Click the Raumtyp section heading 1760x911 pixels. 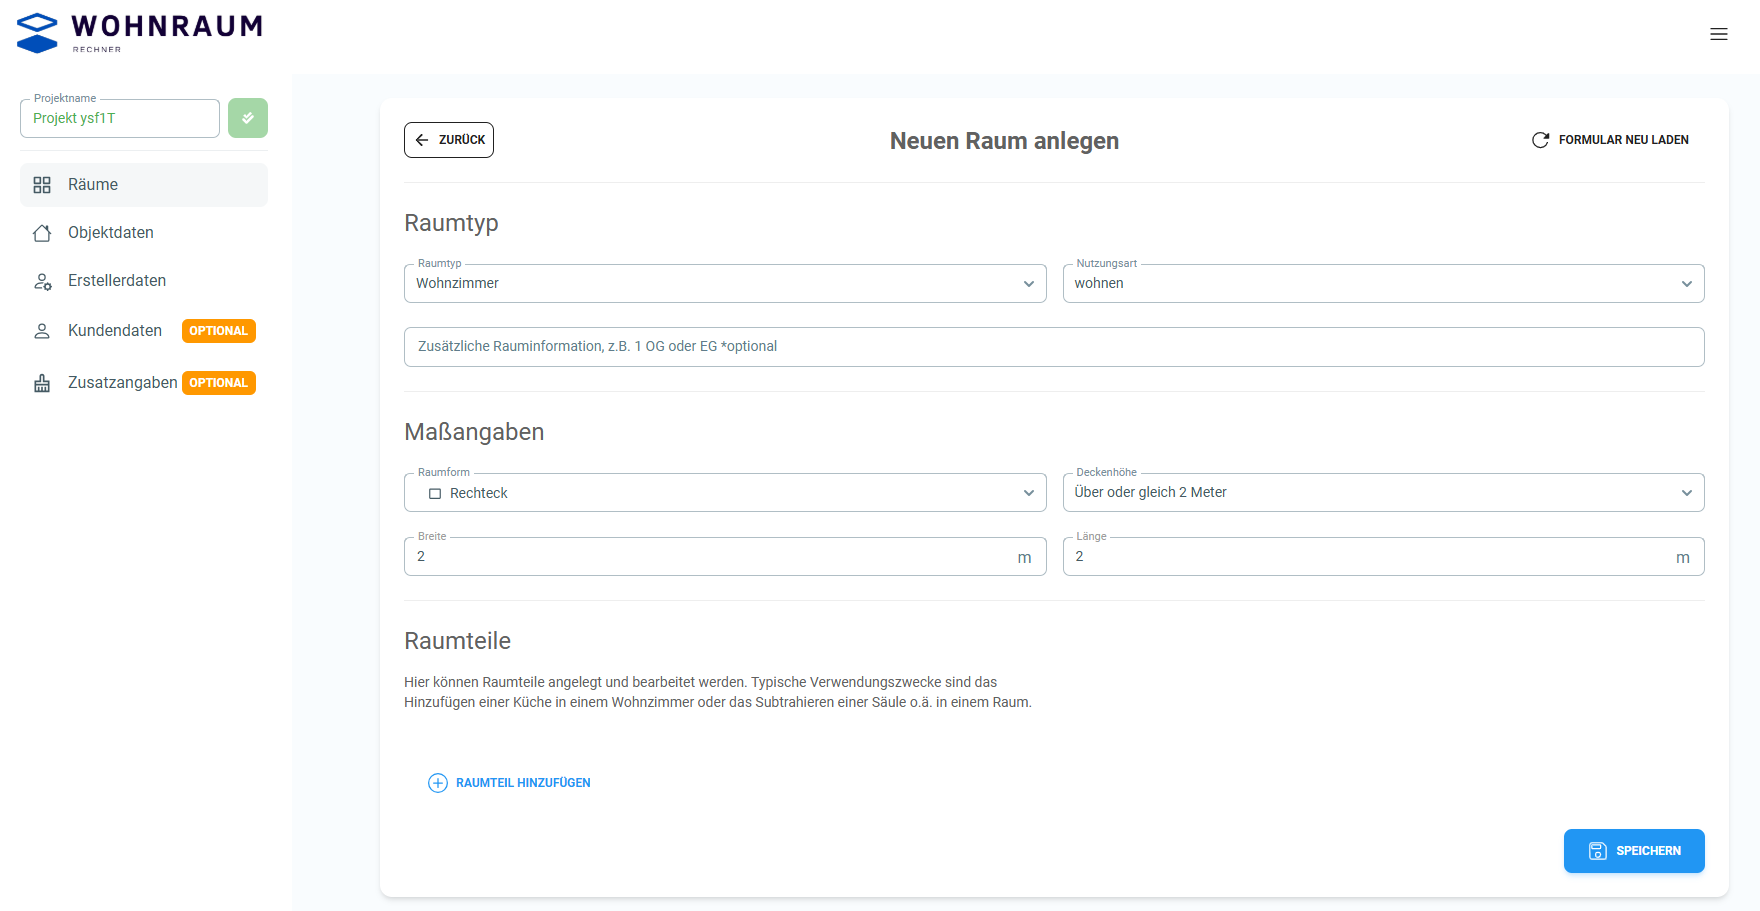451,223
